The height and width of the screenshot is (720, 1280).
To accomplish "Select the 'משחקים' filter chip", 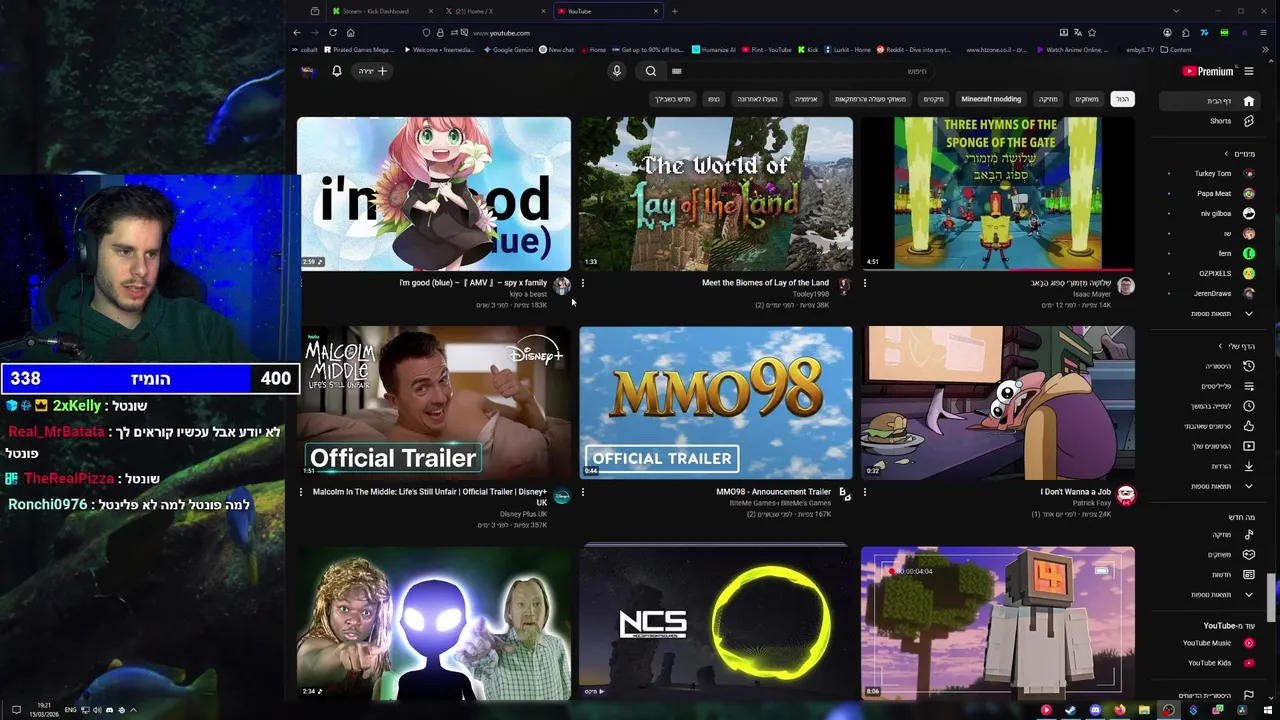I will 1086,99.
